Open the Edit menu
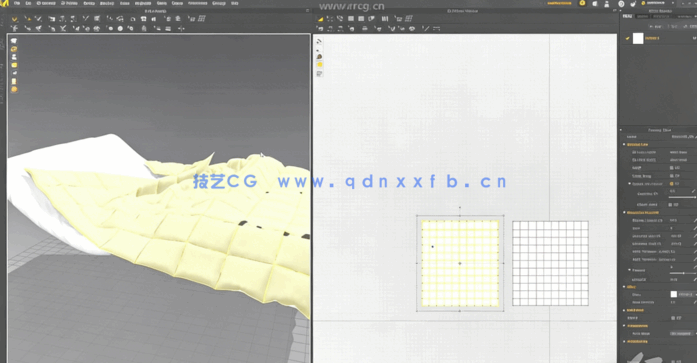Viewport: 697px width, 363px height. click(28, 3)
